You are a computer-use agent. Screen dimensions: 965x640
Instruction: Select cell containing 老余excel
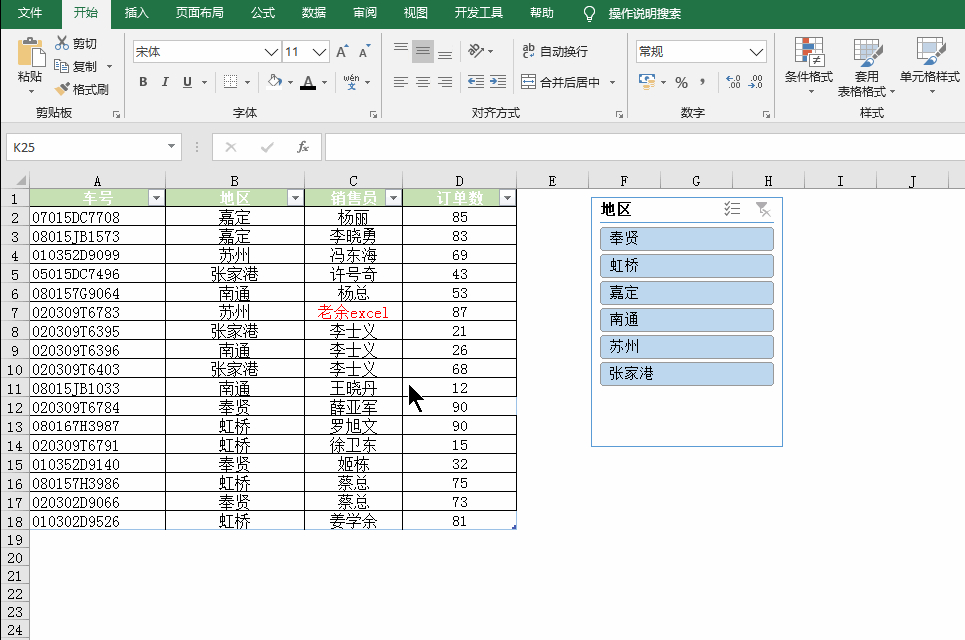(x=353, y=312)
